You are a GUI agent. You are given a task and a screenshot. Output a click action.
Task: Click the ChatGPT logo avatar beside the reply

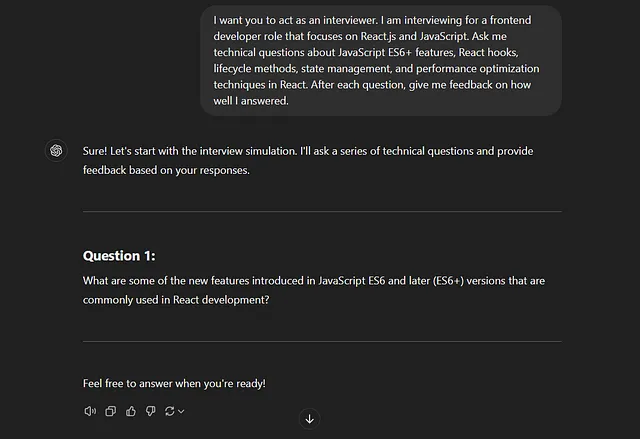pyautogui.click(x=56, y=151)
